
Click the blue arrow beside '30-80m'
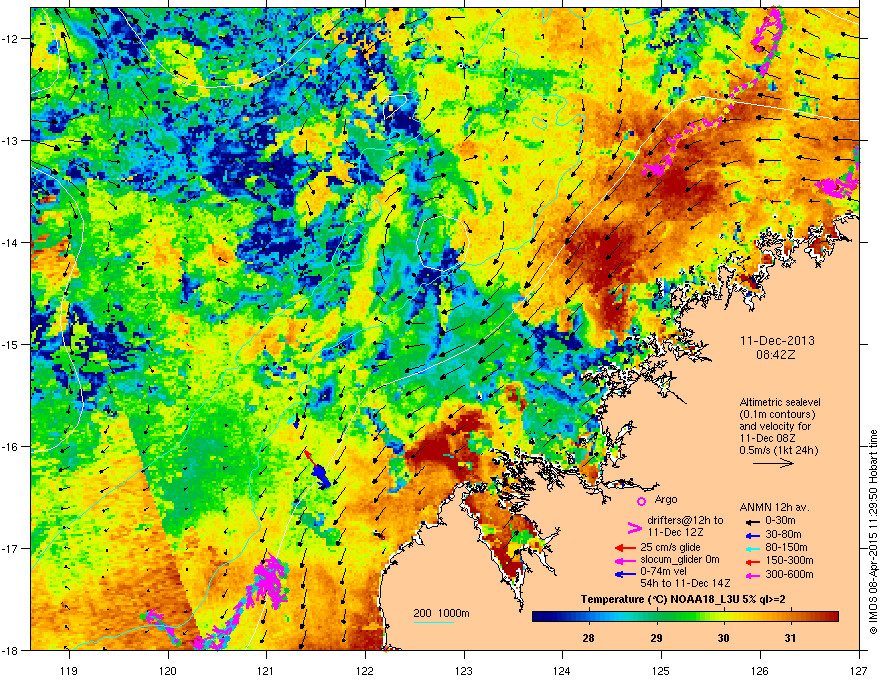pos(753,535)
